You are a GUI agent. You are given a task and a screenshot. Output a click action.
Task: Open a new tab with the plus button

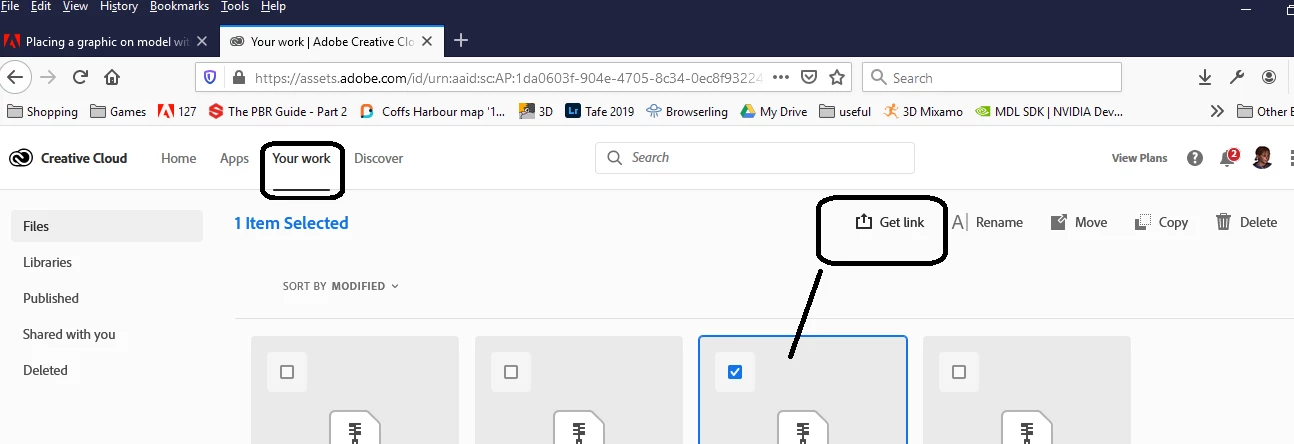point(461,40)
